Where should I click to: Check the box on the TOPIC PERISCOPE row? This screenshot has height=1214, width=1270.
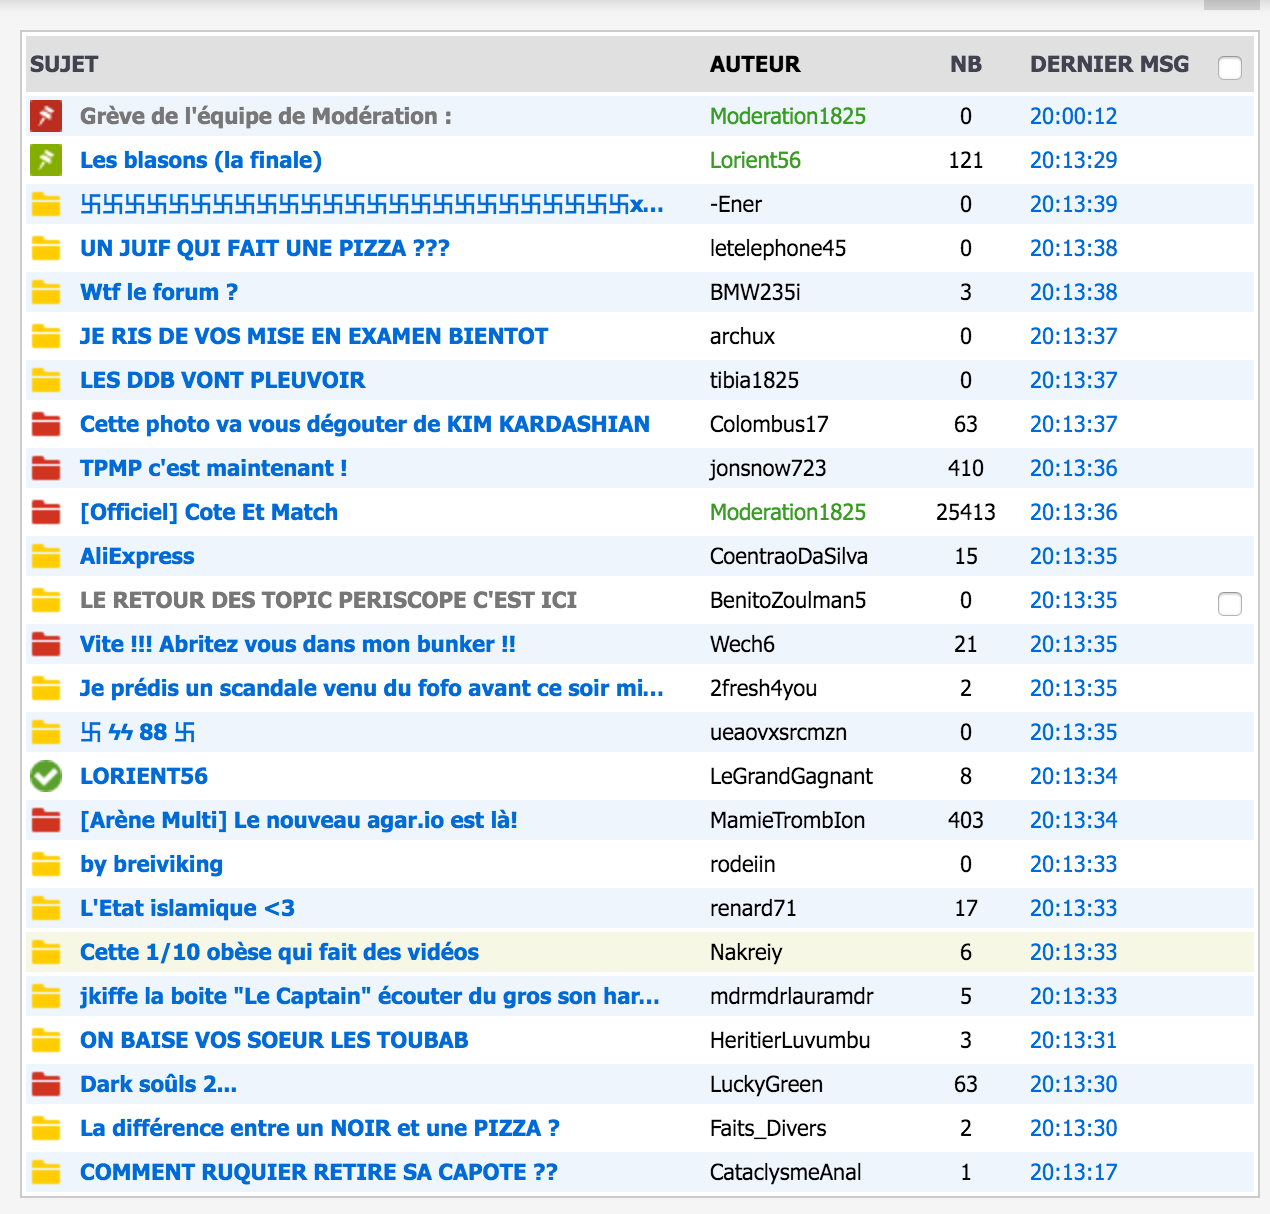pyautogui.click(x=1230, y=604)
